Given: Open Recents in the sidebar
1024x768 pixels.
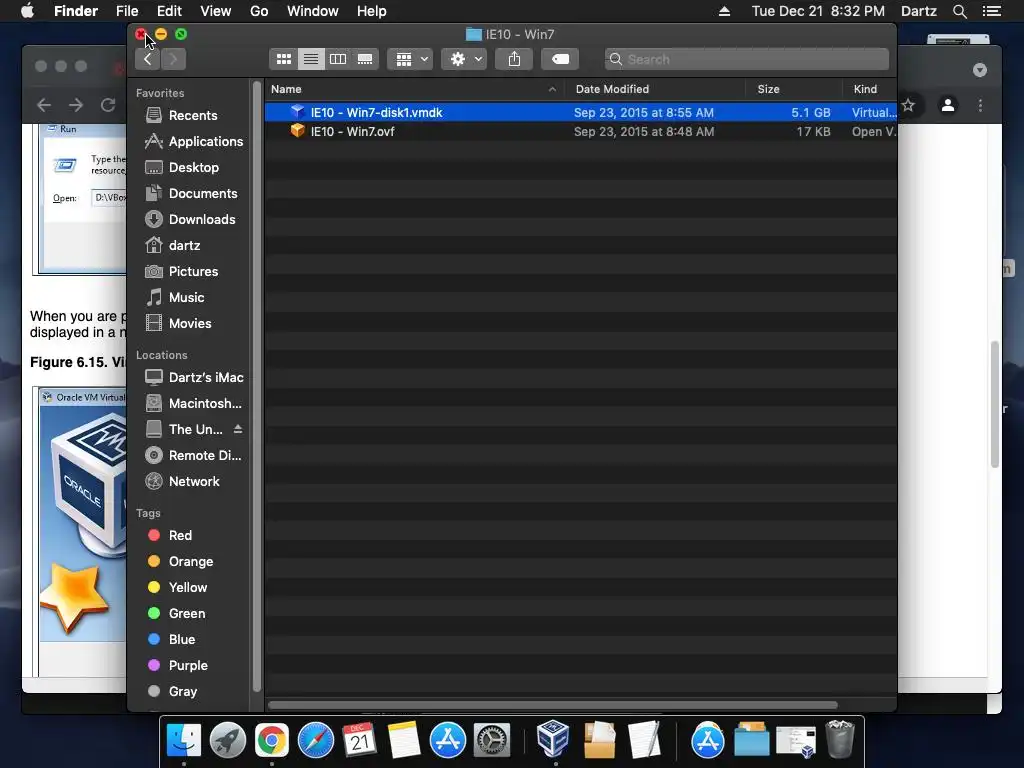Looking at the screenshot, I should (x=192, y=116).
